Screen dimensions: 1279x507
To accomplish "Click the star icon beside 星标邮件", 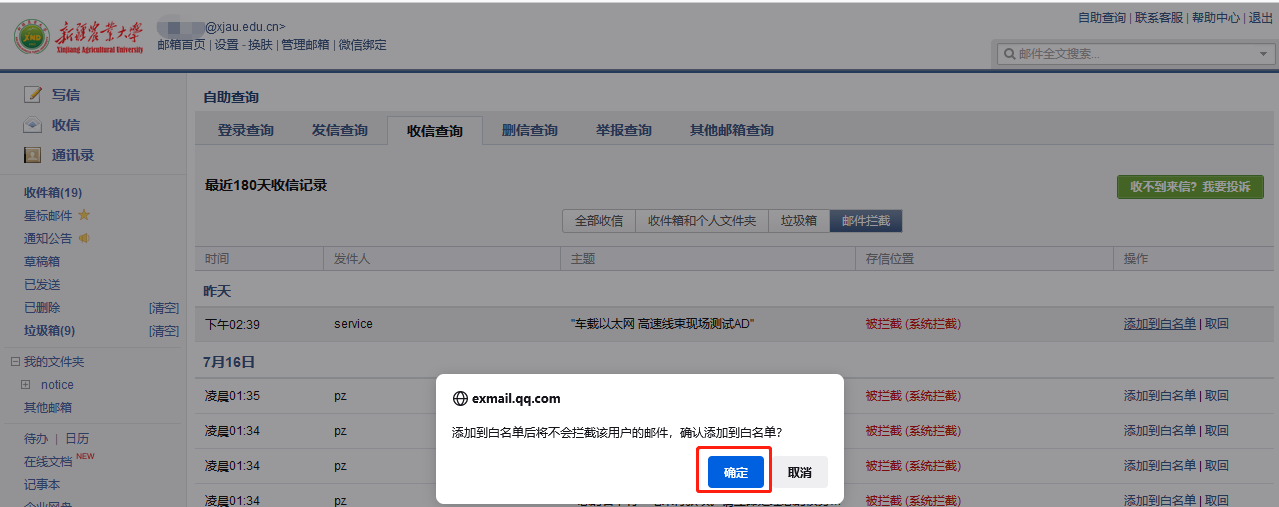I will point(84,215).
